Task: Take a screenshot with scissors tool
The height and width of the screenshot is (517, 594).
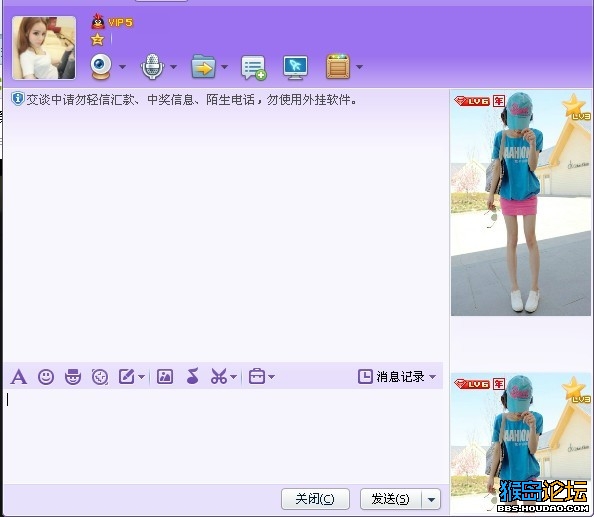Action: tap(219, 376)
